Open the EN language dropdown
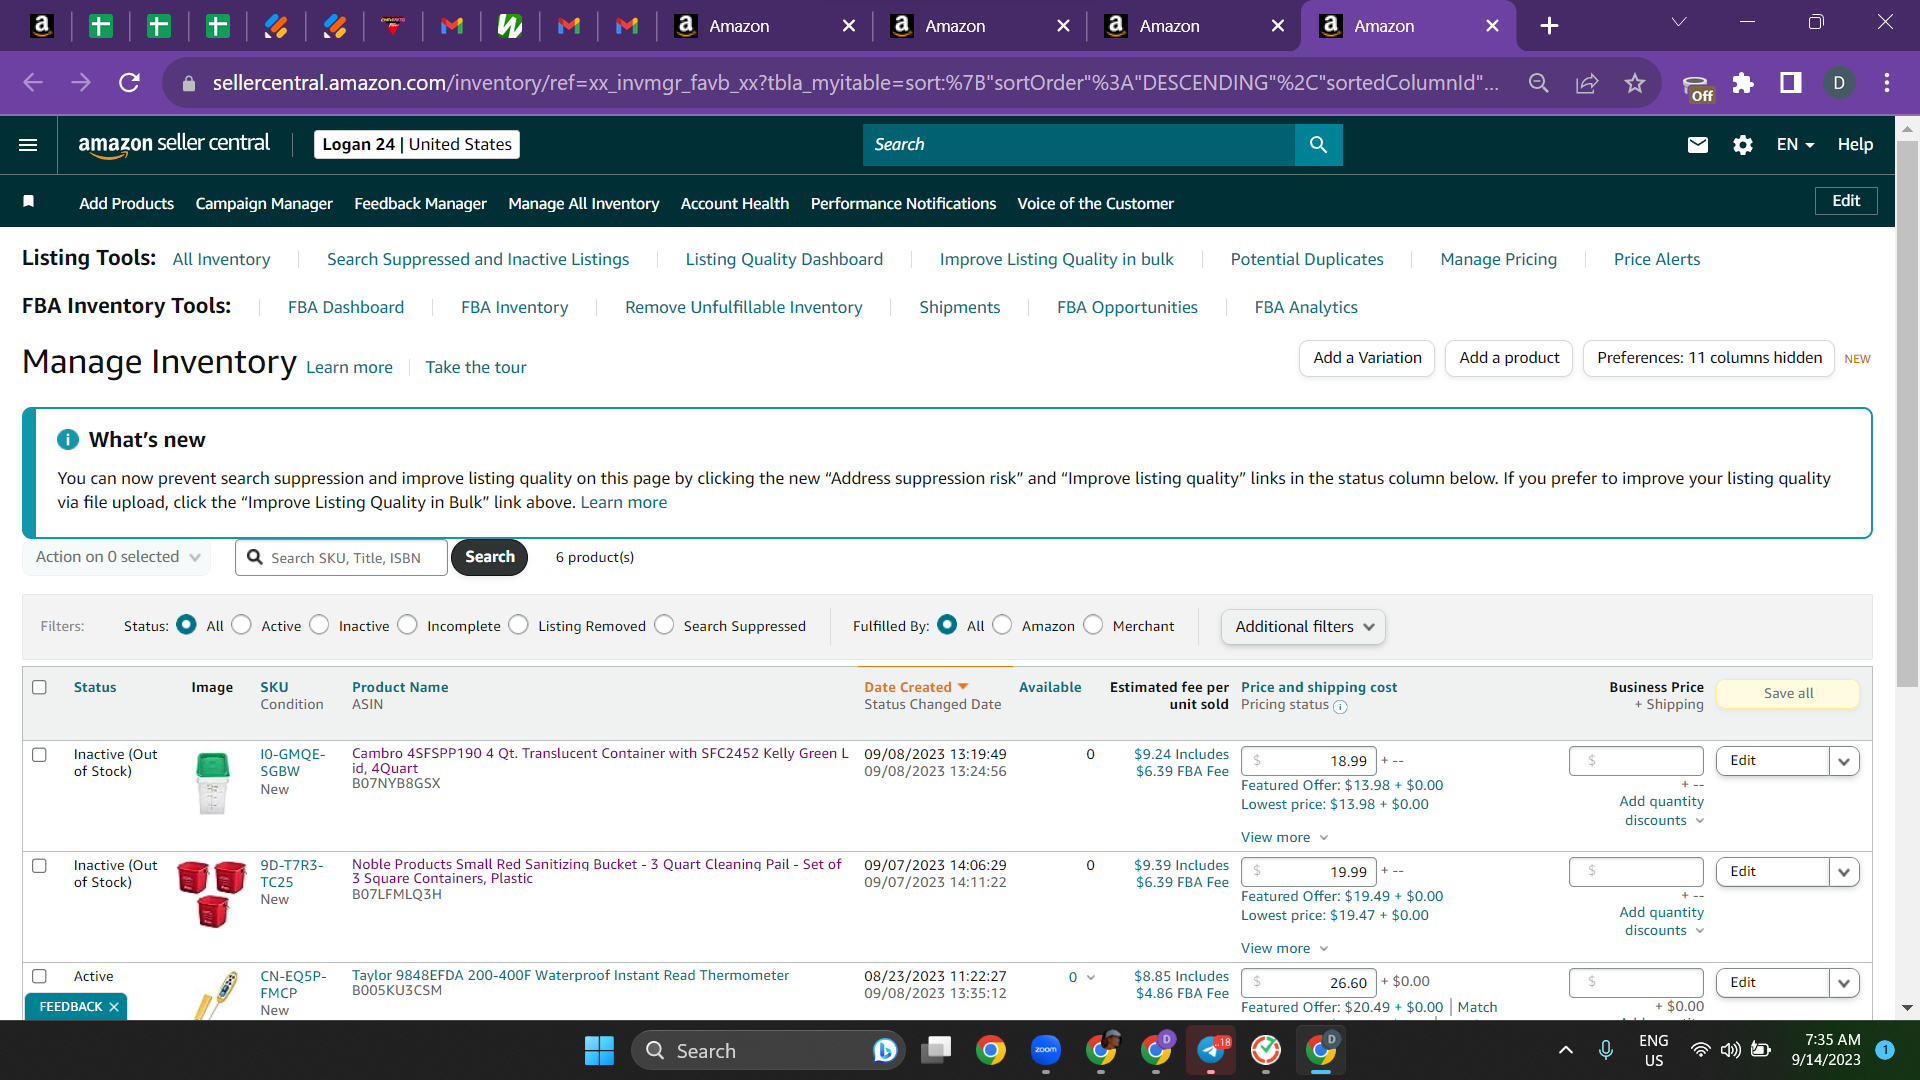Image resolution: width=1920 pixels, height=1080 pixels. 1795,145
